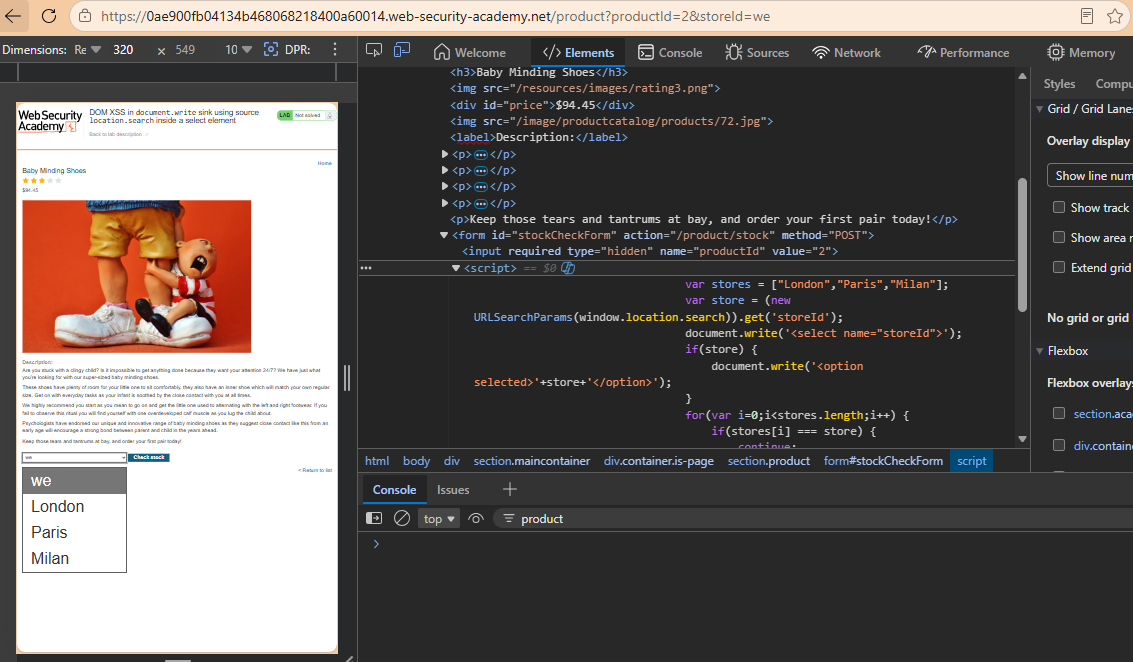The height and width of the screenshot is (662, 1133).
Task: Clear console with the circle-slash icon
Action: [x=402, y=518]
